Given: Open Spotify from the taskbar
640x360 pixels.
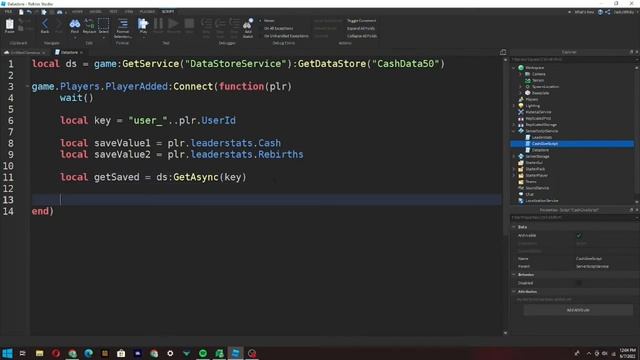Looking at the screenshot, I should [x=203, y=353].
